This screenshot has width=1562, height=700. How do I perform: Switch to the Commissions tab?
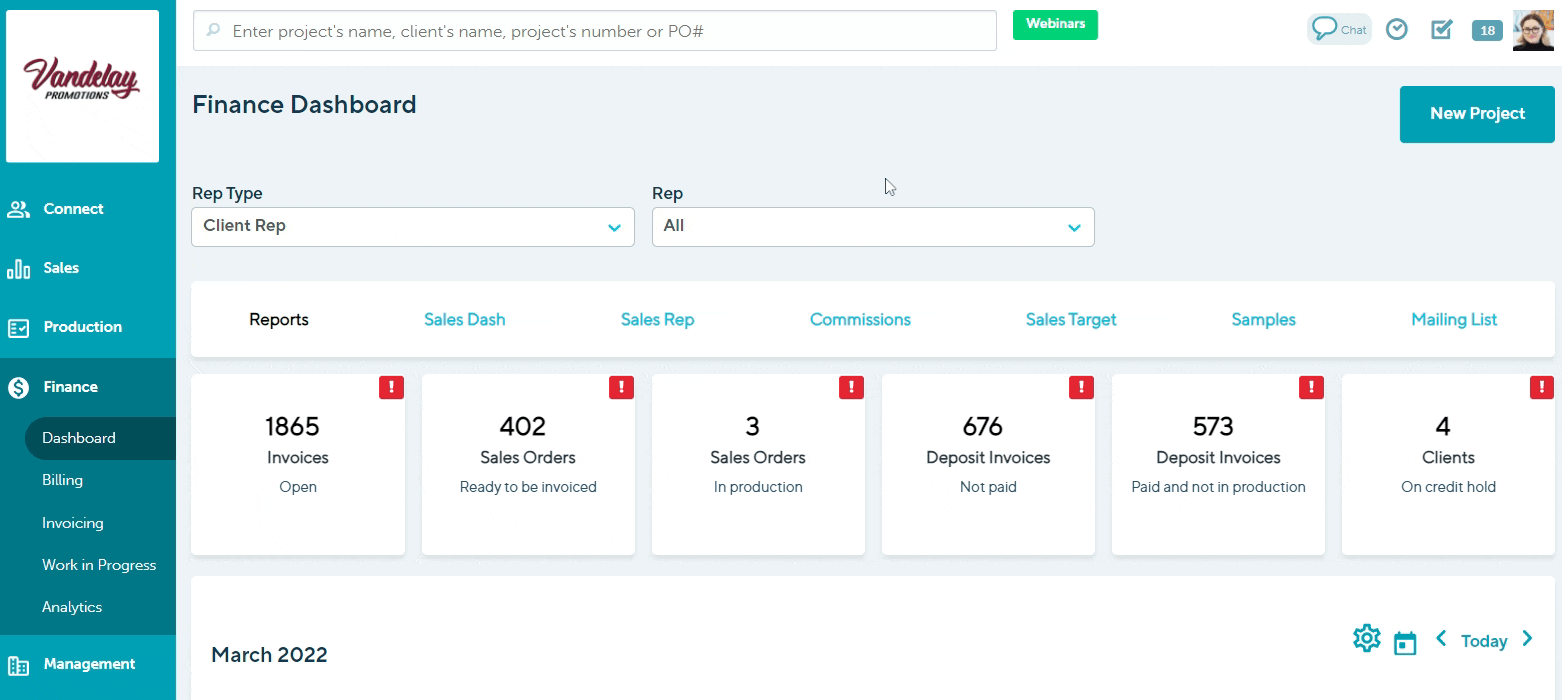coord(860,320)
